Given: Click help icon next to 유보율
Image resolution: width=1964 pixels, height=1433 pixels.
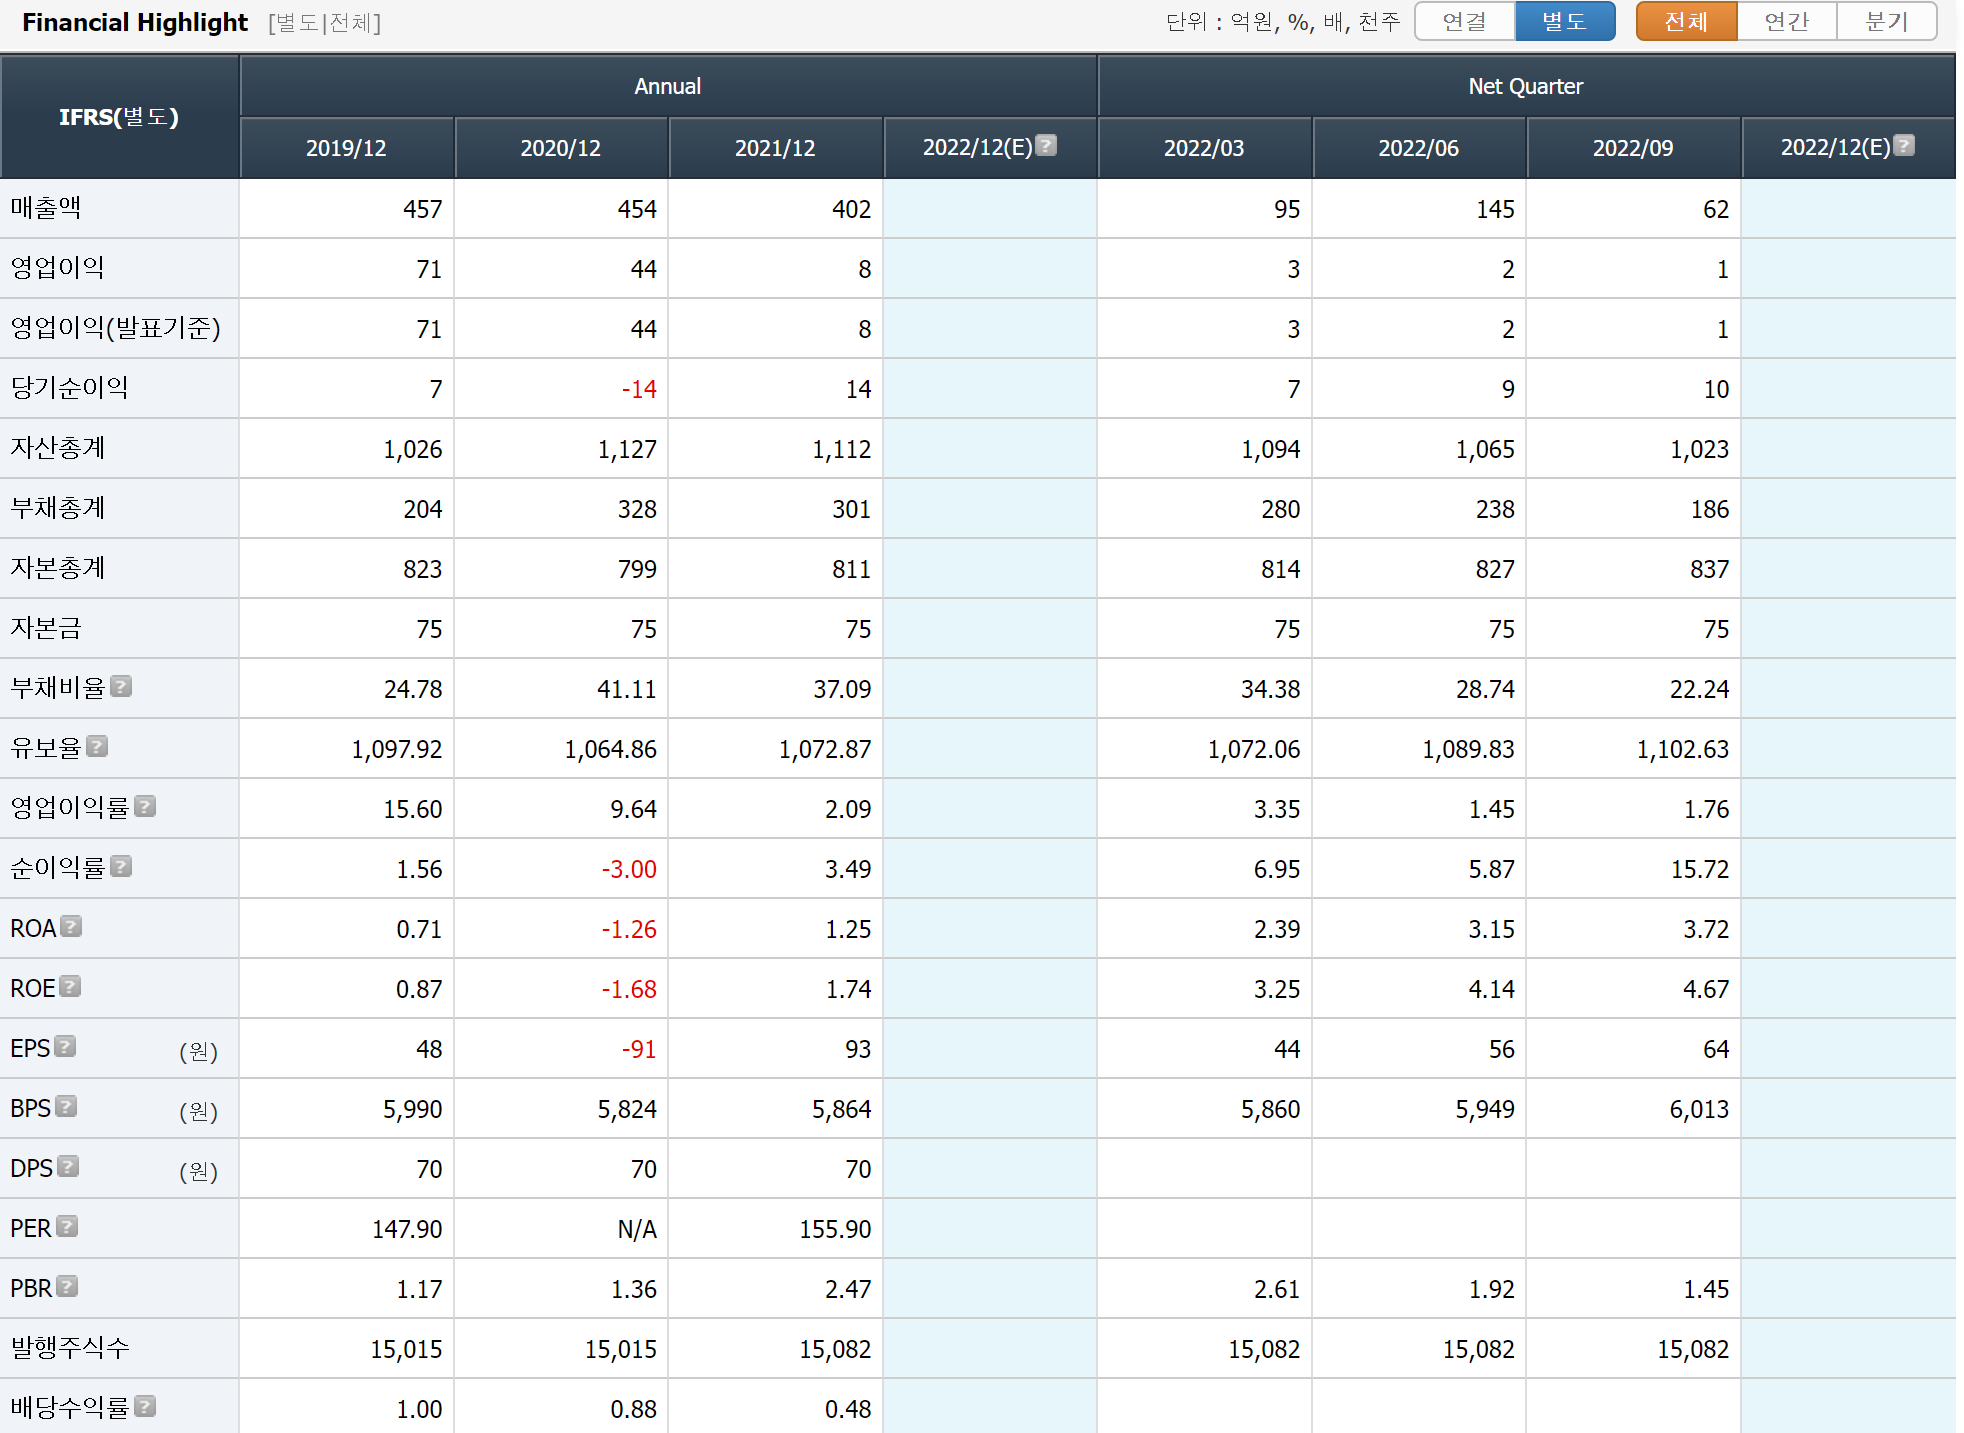Looking at the screenshot, I should coord(97,747).
